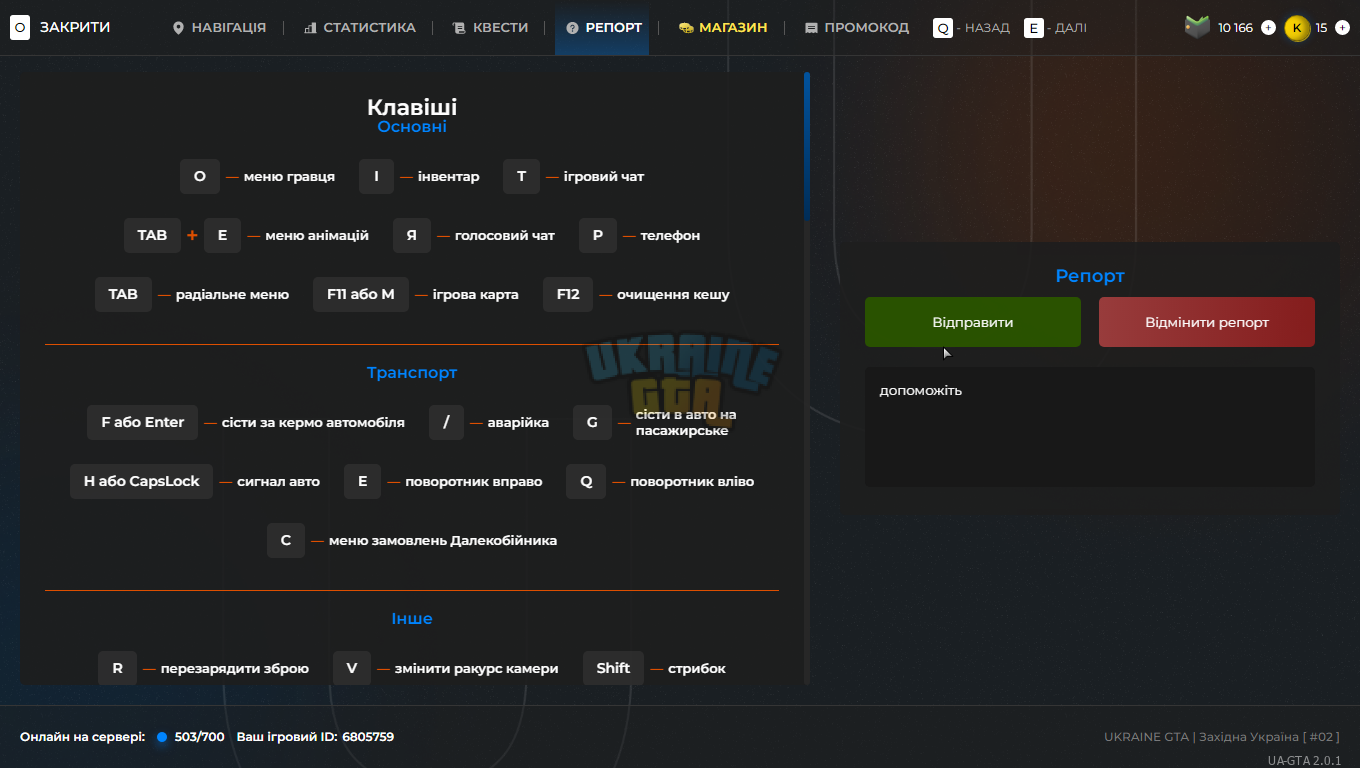
Task: Click the O keycap for меню гравця
Action: pos(200,176)
